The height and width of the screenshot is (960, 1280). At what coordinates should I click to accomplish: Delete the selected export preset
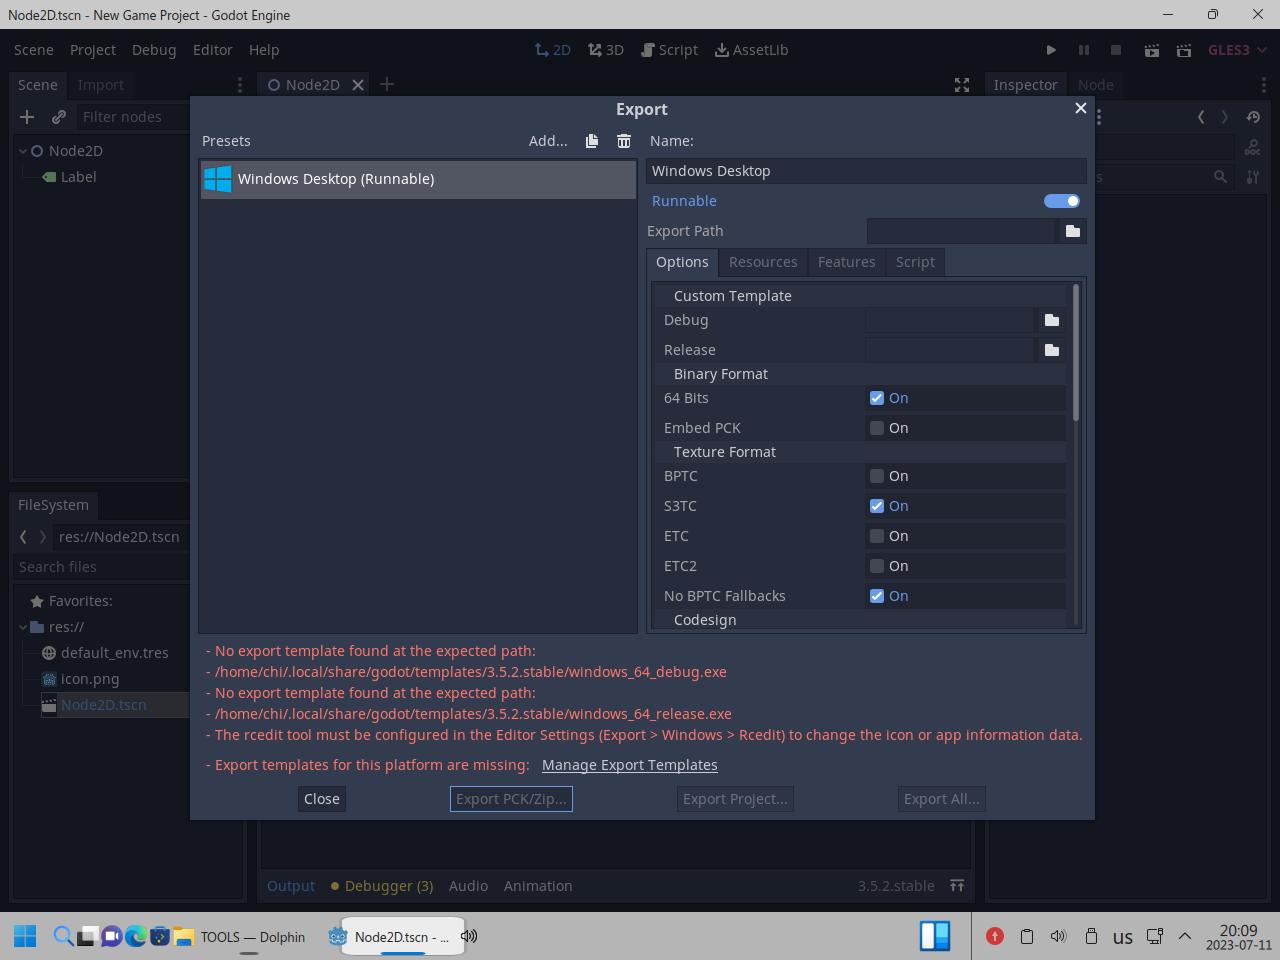[x=624, y=141]
